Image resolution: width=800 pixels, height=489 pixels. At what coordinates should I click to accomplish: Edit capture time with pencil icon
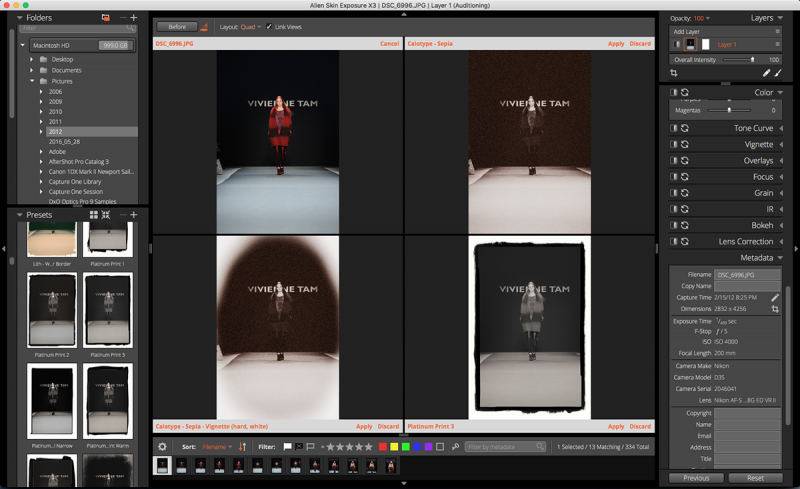(x=775, y=297)
